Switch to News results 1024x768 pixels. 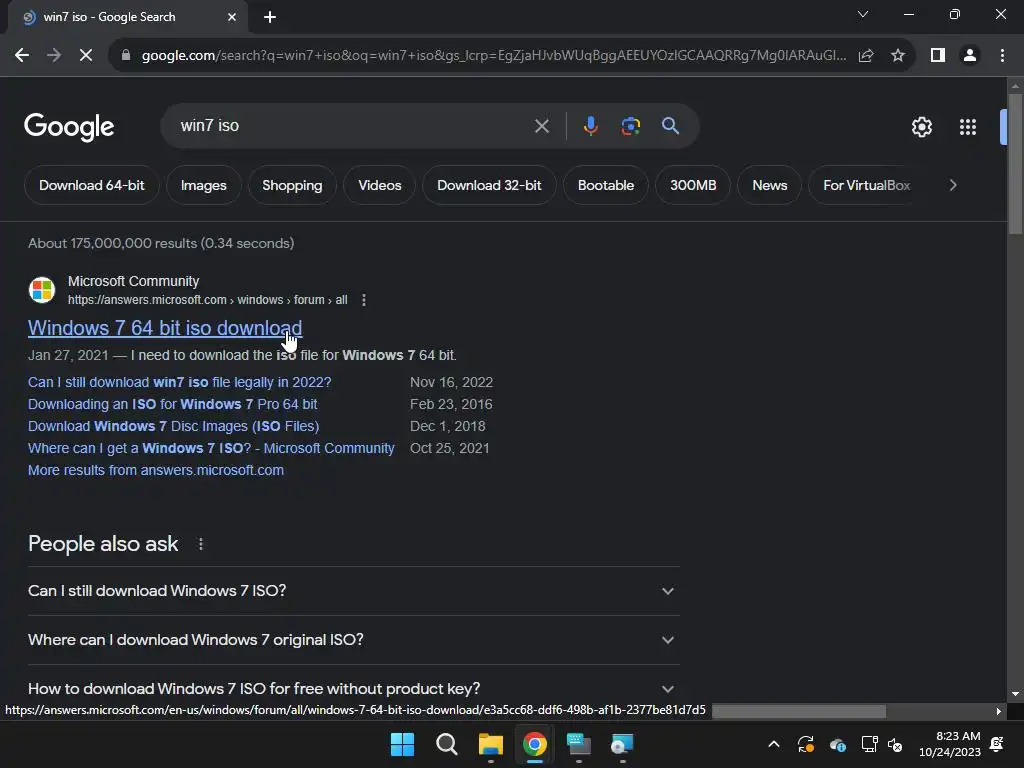point(769,185)
